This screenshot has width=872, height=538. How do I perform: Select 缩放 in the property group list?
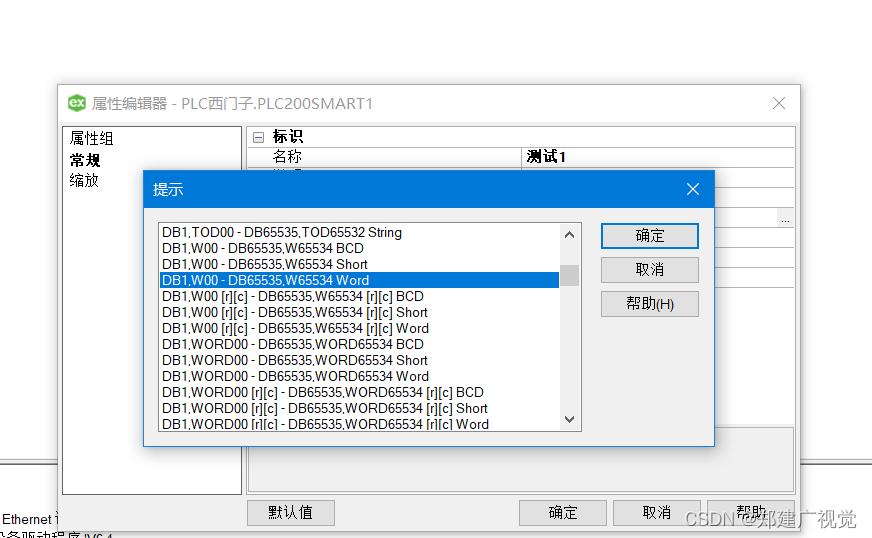click(x=84, y=180)
